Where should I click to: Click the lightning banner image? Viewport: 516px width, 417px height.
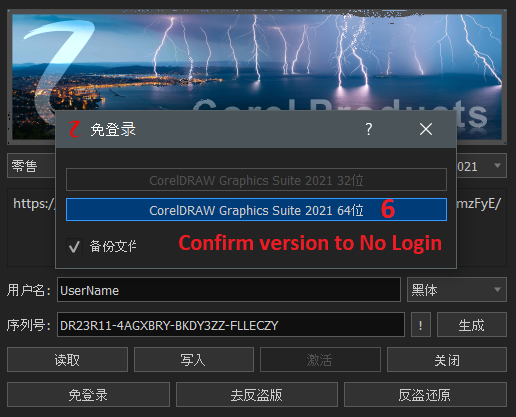257,62
